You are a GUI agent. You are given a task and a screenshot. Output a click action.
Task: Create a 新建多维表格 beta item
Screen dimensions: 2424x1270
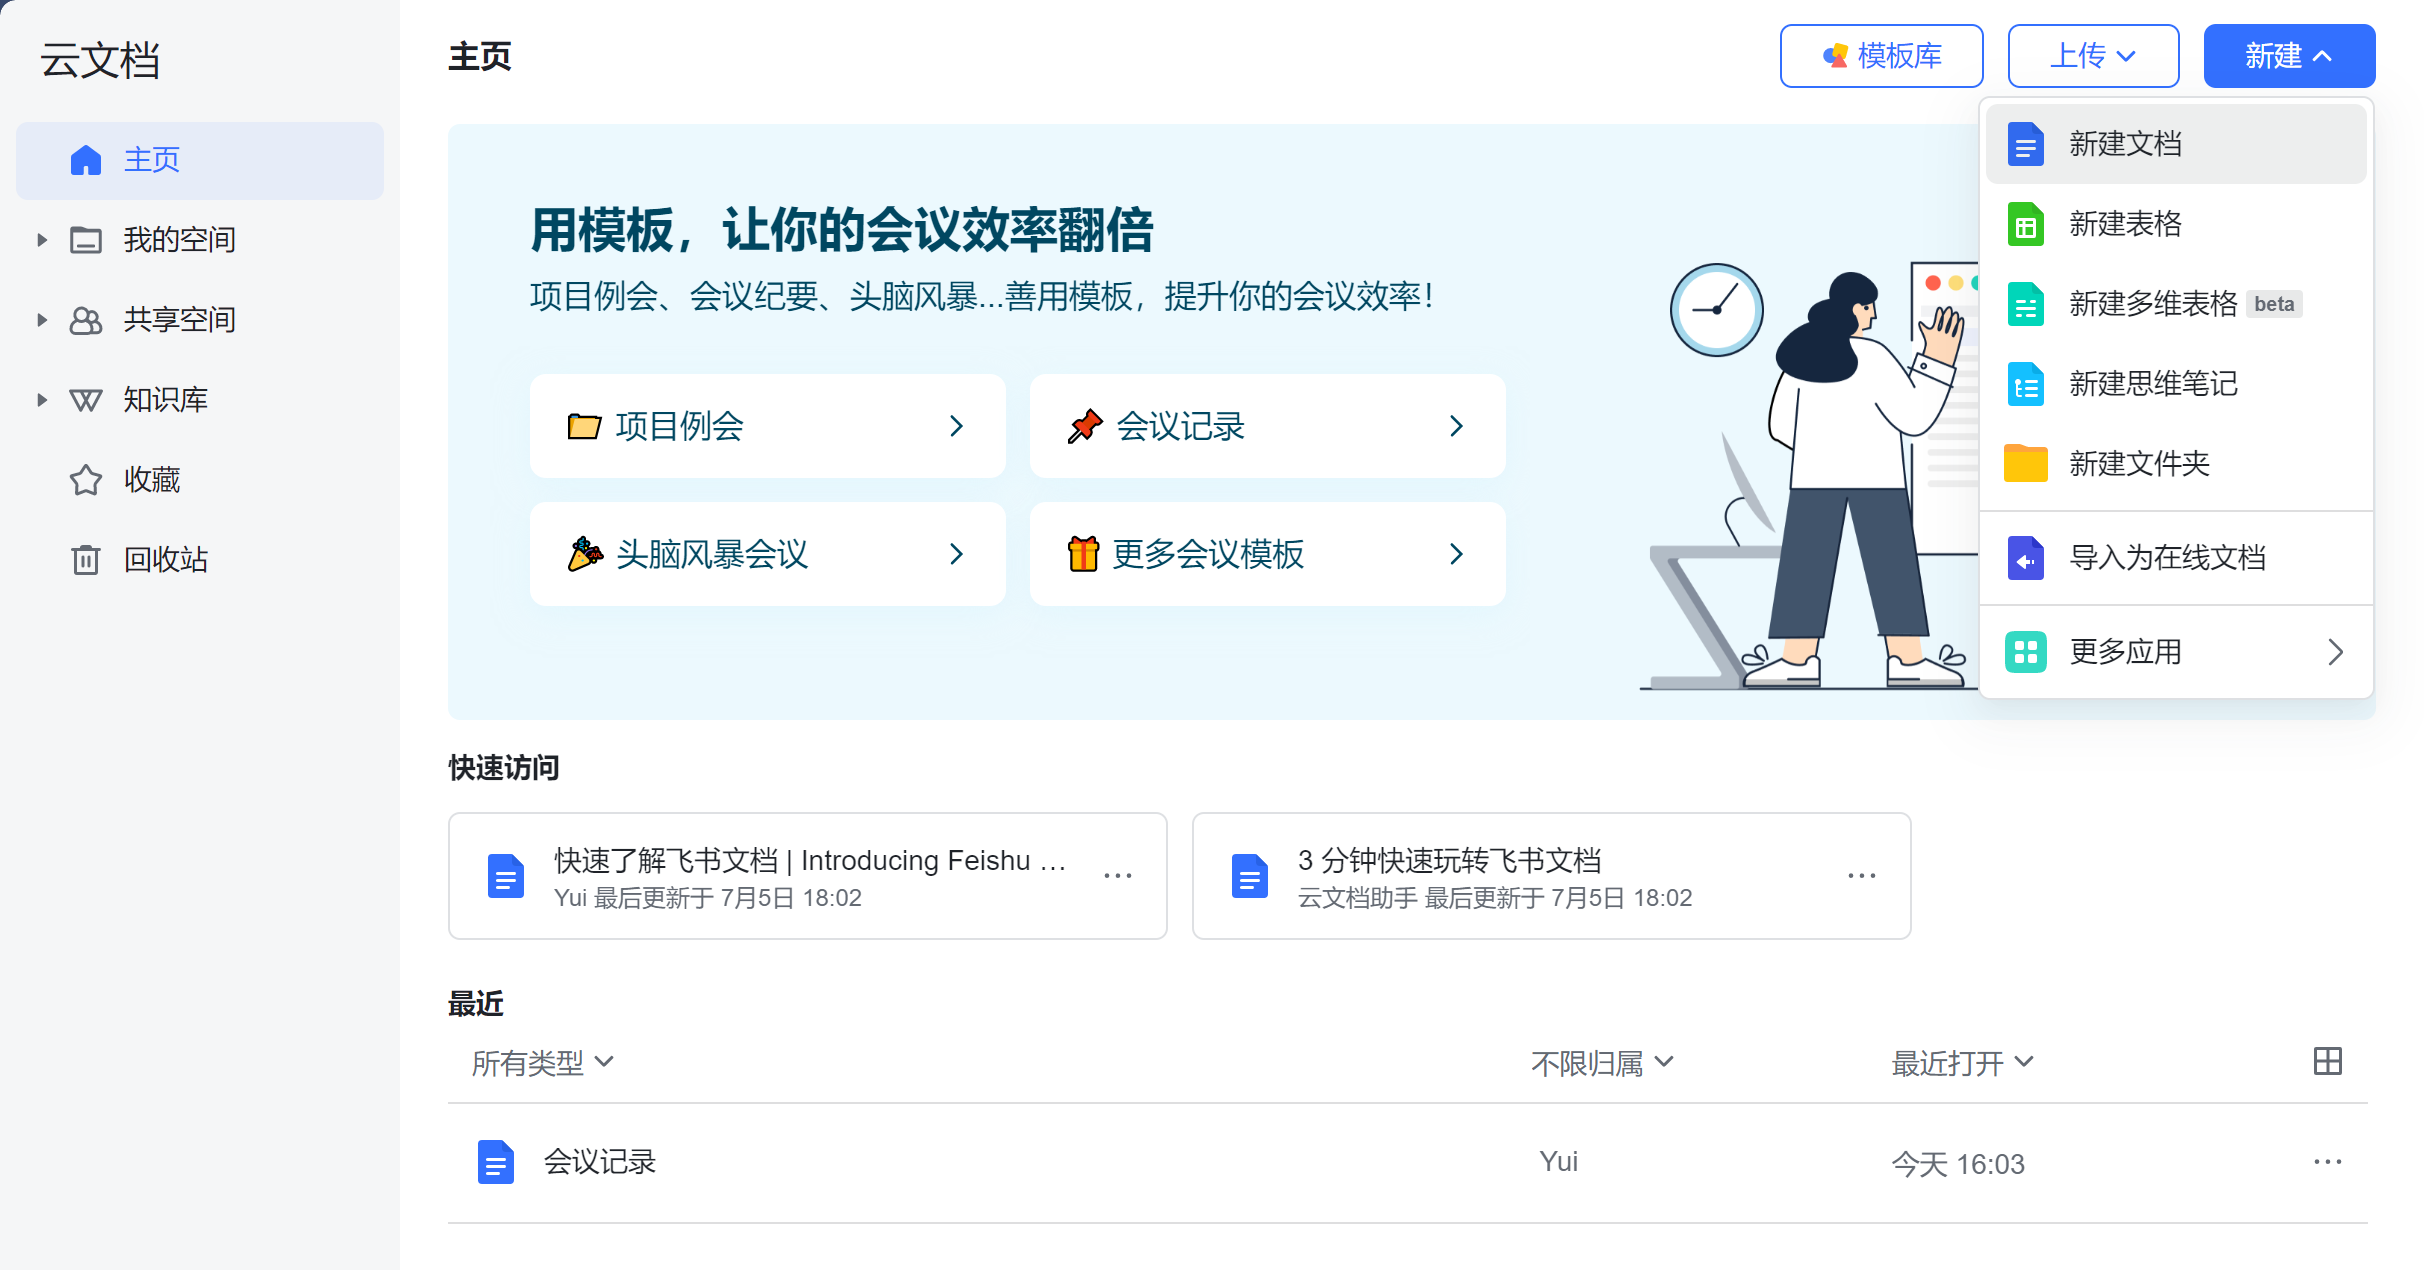coord(2152,304)
